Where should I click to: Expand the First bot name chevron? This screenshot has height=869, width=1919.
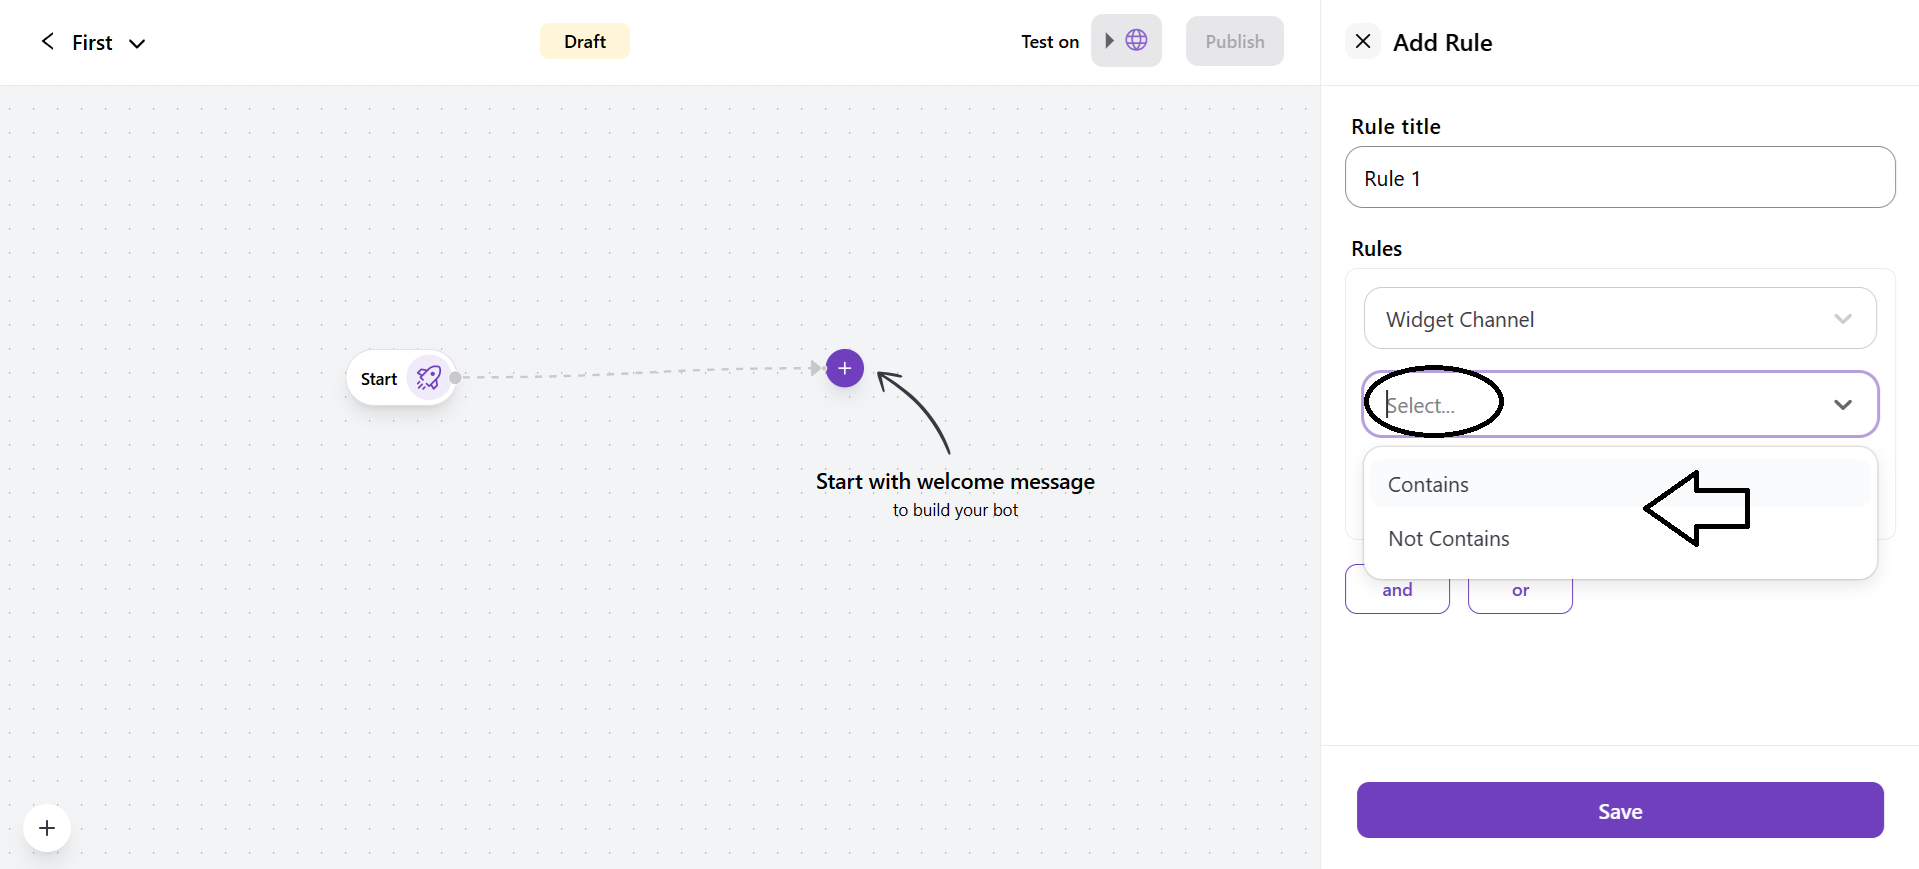coord(137,43)
